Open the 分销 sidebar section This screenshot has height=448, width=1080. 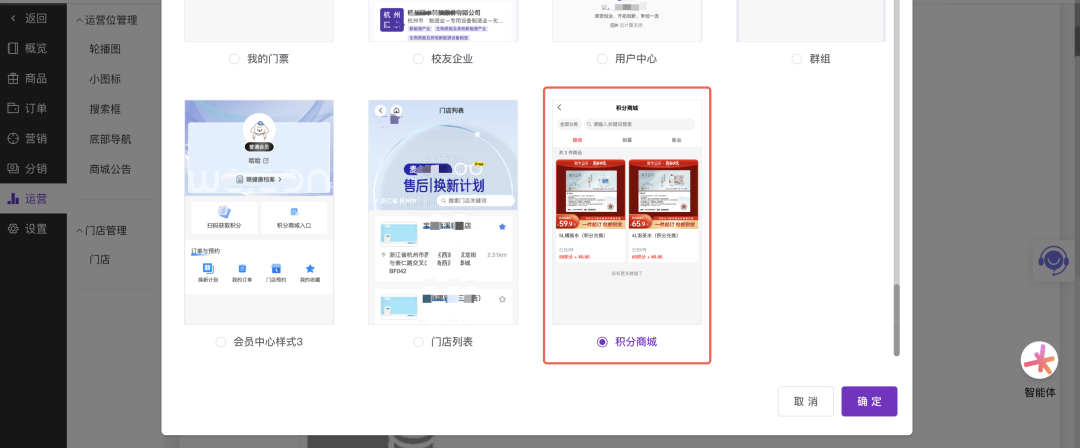coord(28,168)
